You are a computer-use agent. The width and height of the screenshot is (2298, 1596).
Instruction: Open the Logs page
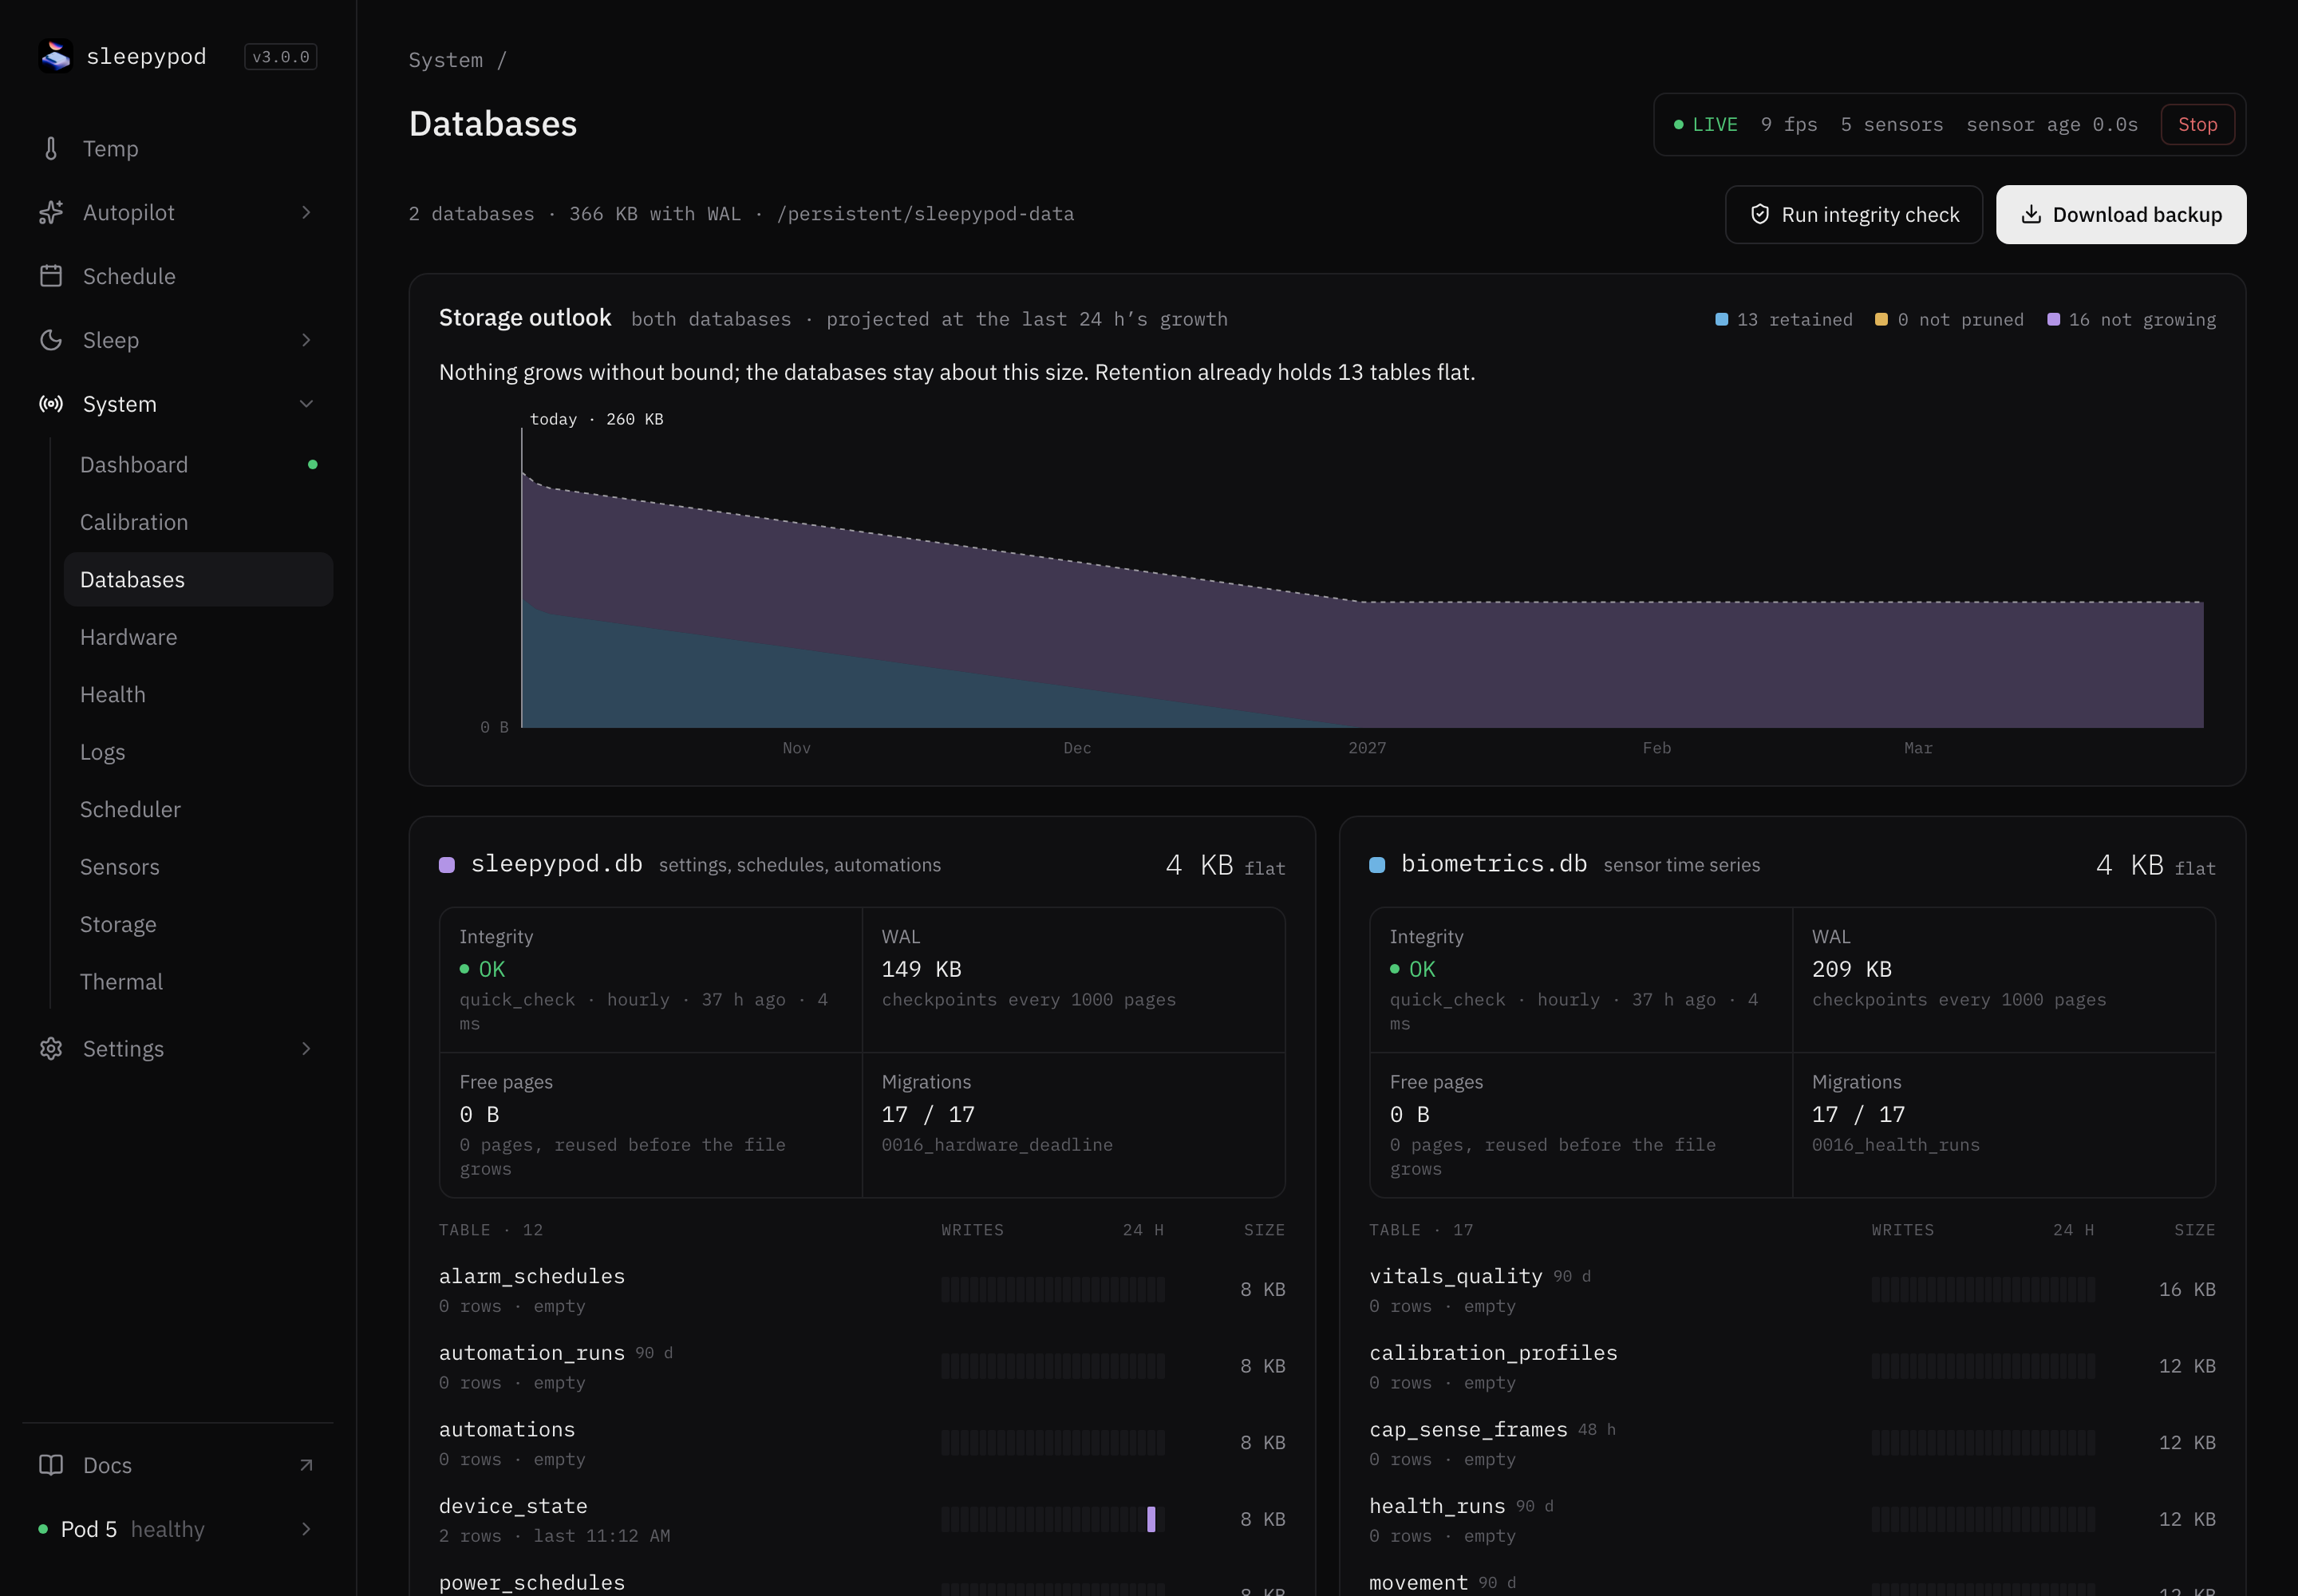198,752
